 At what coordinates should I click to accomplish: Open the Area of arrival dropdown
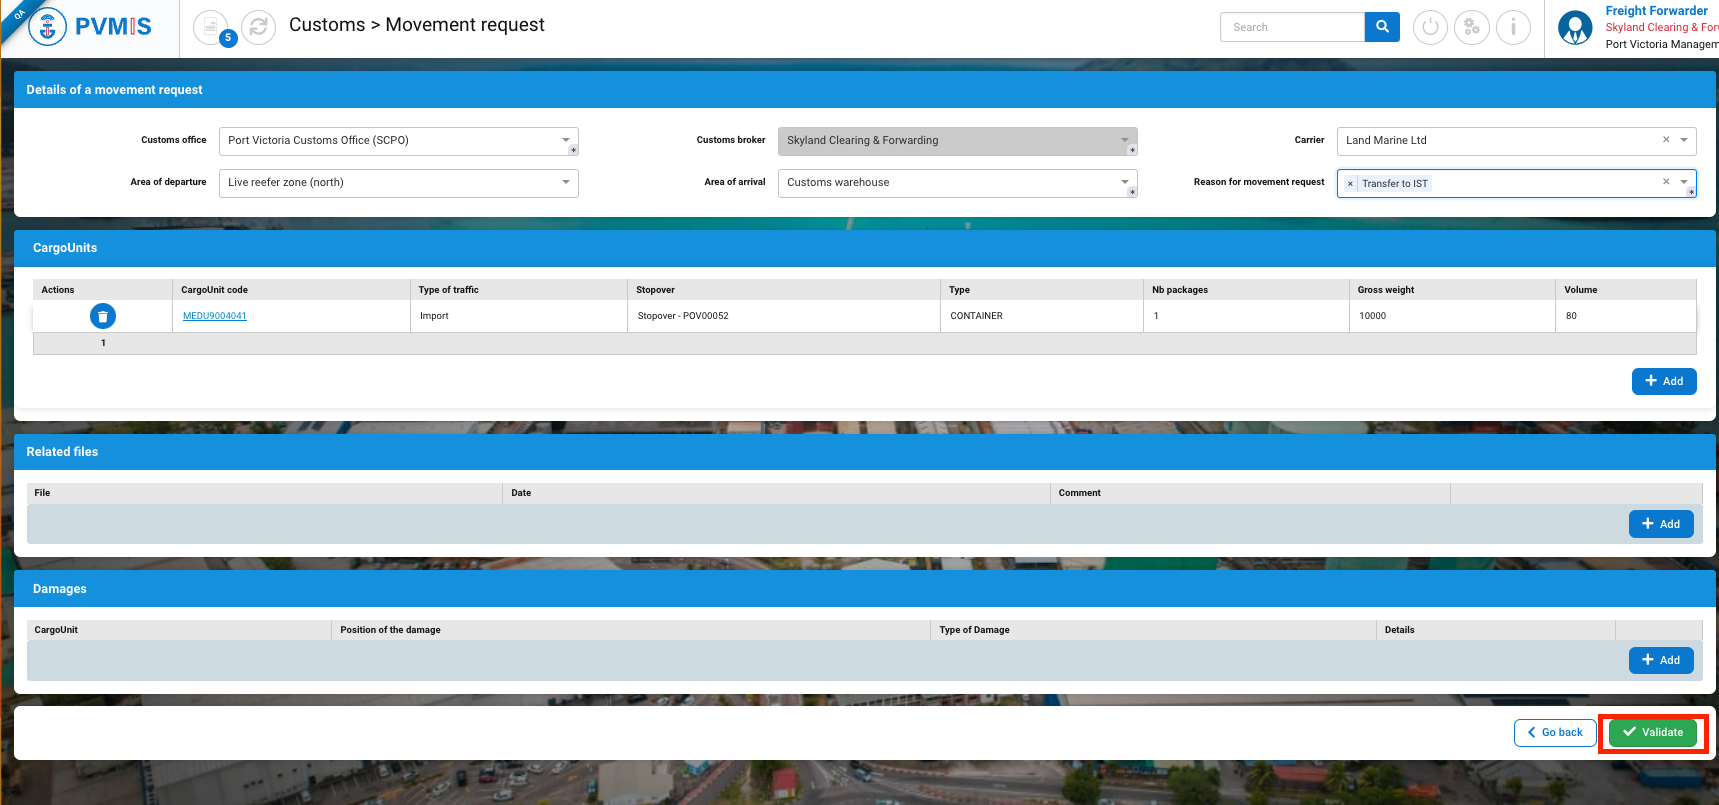(1124, 182)
